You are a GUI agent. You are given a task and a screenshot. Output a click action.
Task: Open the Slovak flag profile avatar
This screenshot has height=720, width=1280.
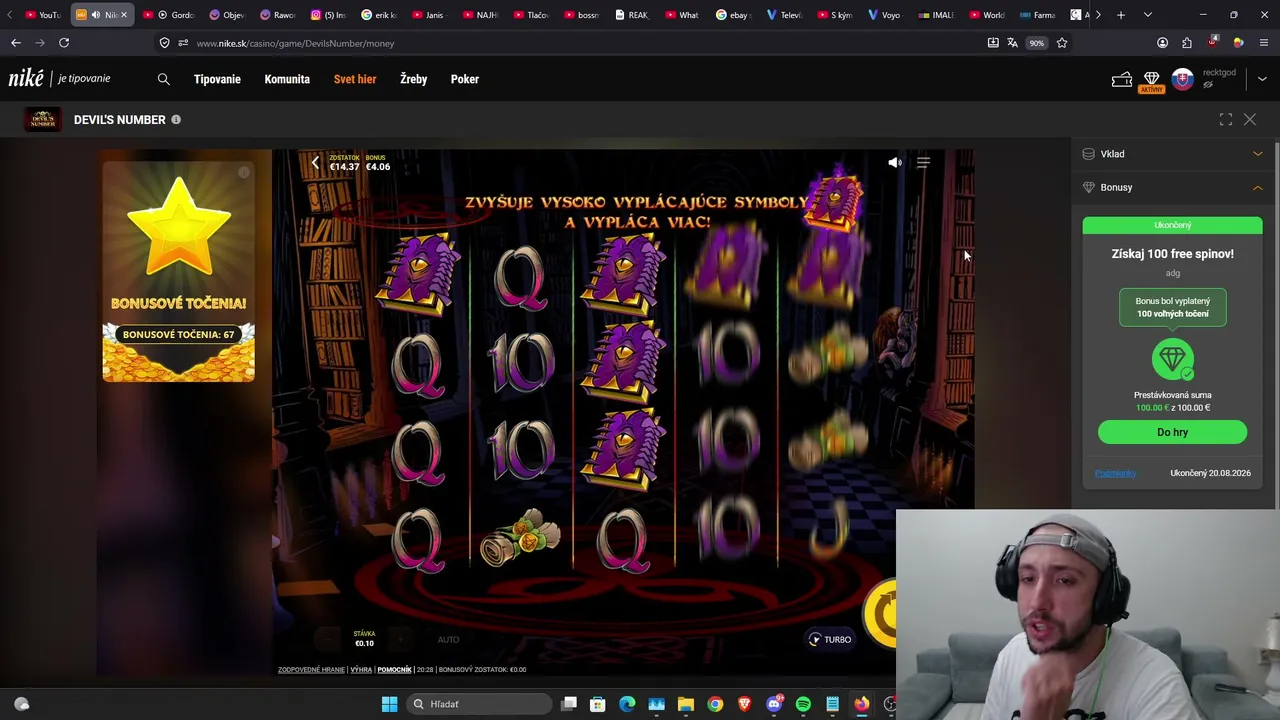coord(1183,80)
